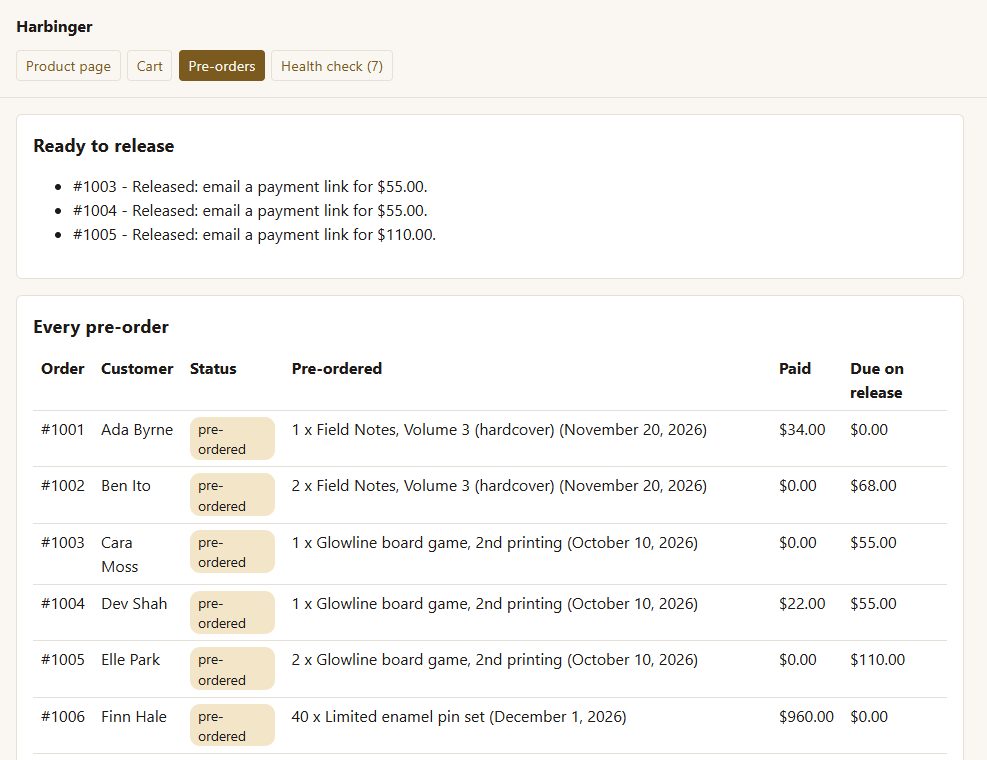Click the Harbinger store title
This screenshot has height=760, width=987.
point(54,26)
